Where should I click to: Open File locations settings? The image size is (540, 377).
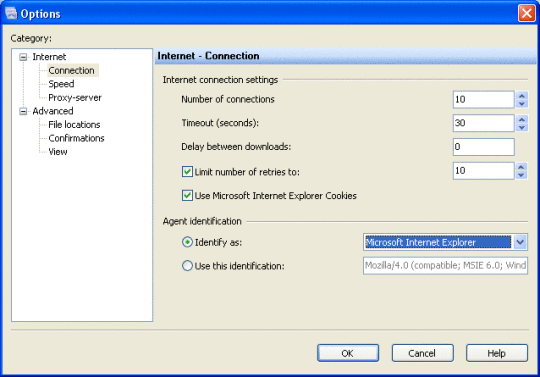(x=74, y=124)
